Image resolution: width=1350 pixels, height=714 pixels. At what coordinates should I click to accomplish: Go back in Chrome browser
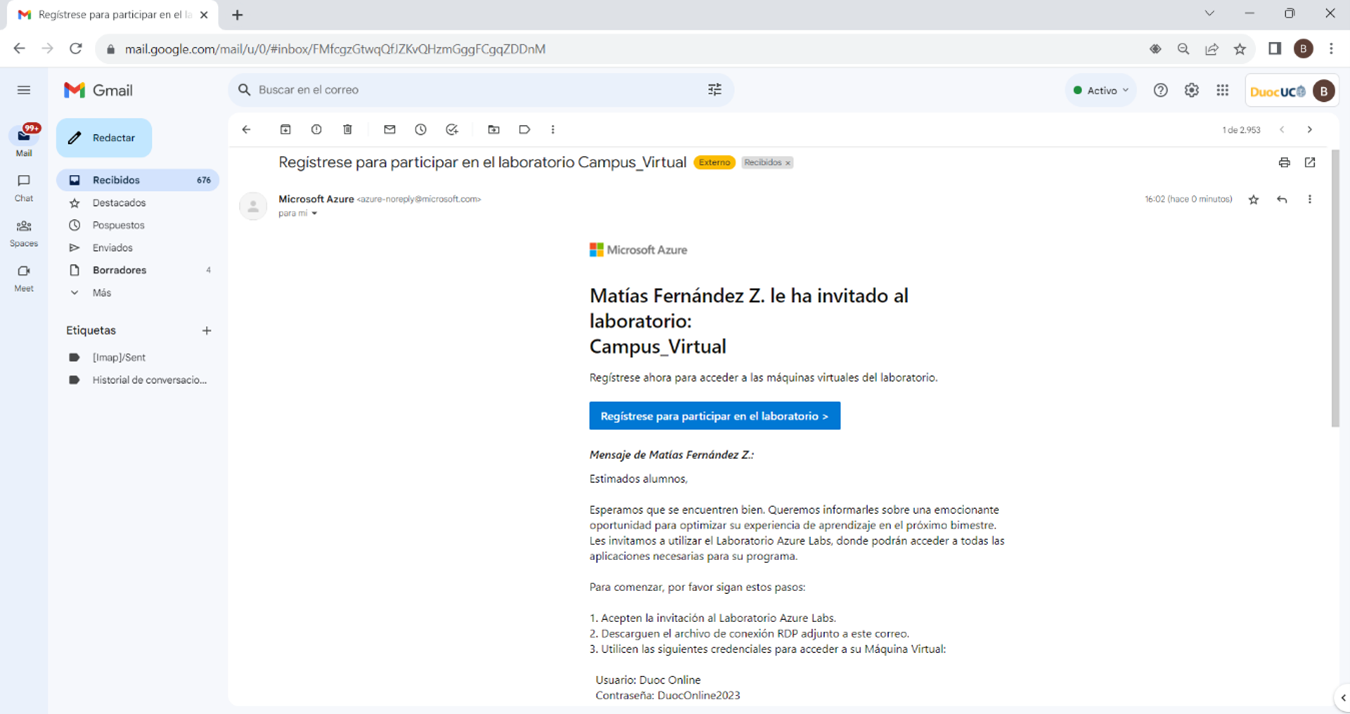click(x=19, y=49)
